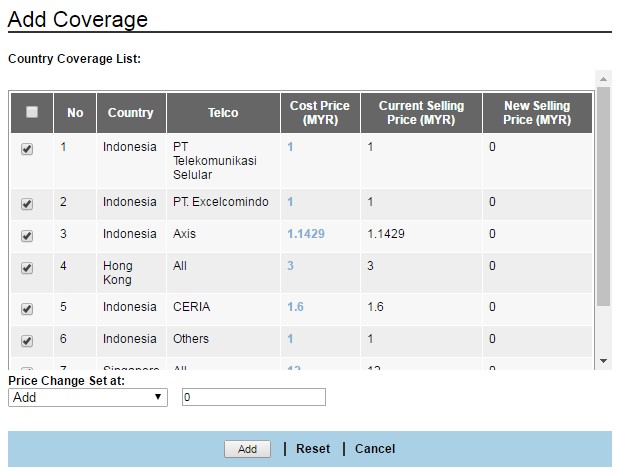Open cost price link for PT. Excelcomindo
This screenshot has width=621, height=472.
[290, 202]
